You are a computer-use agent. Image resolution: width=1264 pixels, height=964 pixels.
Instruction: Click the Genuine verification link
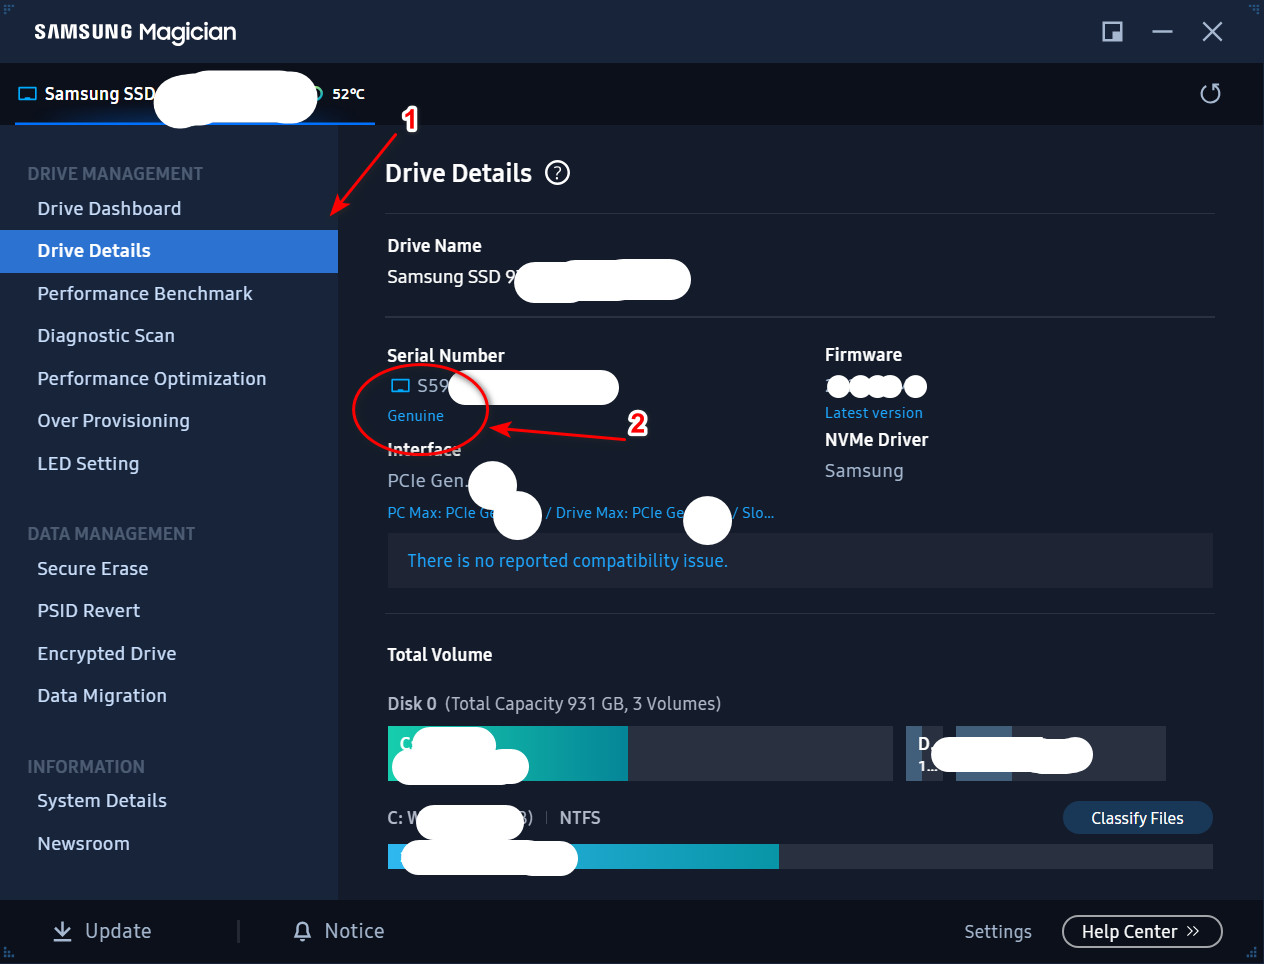click(x=415, y=416)
